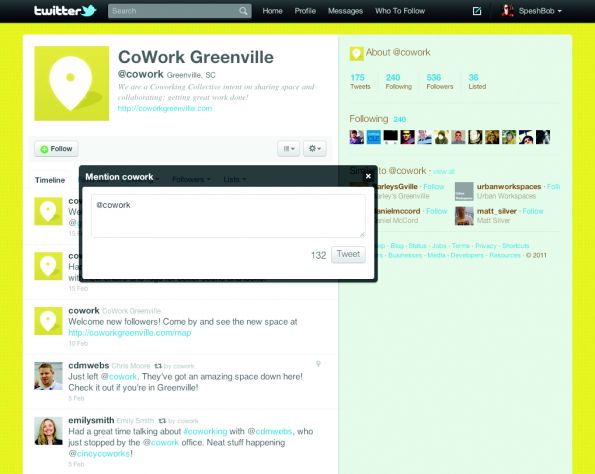Click the search magnifier icon
This screenshot has width=595, height=474.
click(243, 11)
